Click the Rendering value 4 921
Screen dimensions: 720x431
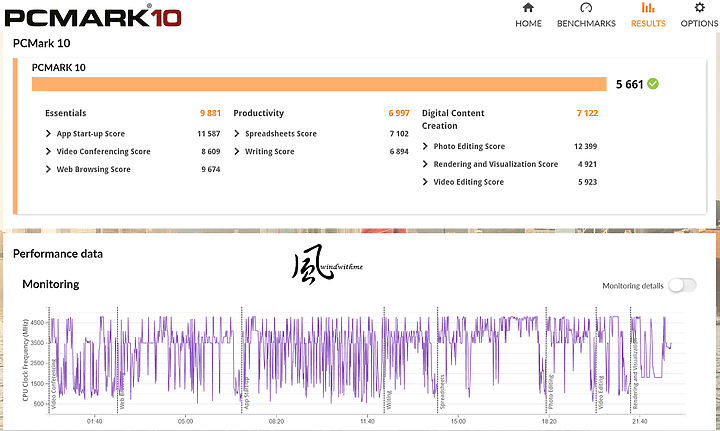click(587, 164)
